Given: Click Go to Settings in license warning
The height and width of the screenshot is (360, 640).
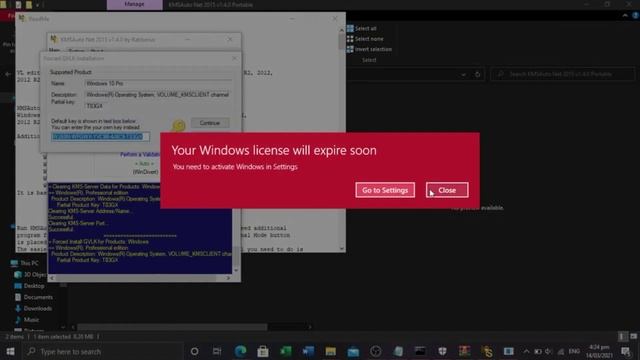Looking at the screenshot, I should pyautogui.click(x=385, y=190).
